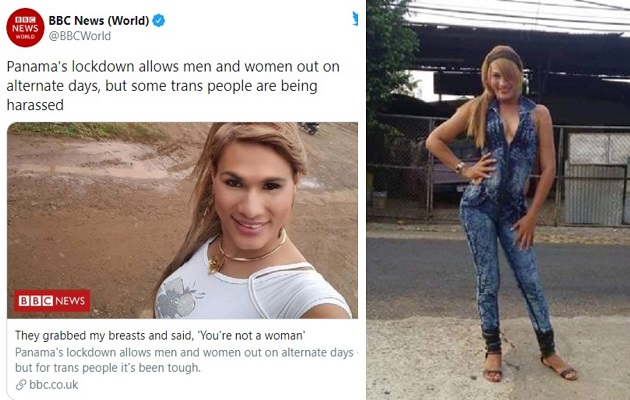
Task: Click card description starting "Panama's lockdown allows men"
Action: click(x=184, y=353)
